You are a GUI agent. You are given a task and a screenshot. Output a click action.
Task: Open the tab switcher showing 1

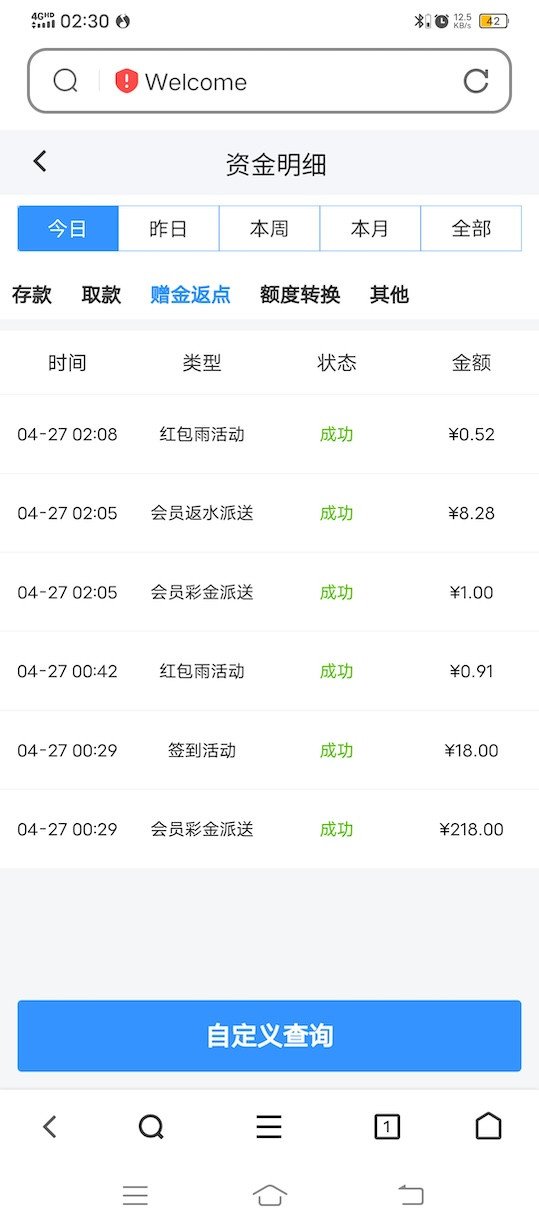click(x=387, y=1127)
